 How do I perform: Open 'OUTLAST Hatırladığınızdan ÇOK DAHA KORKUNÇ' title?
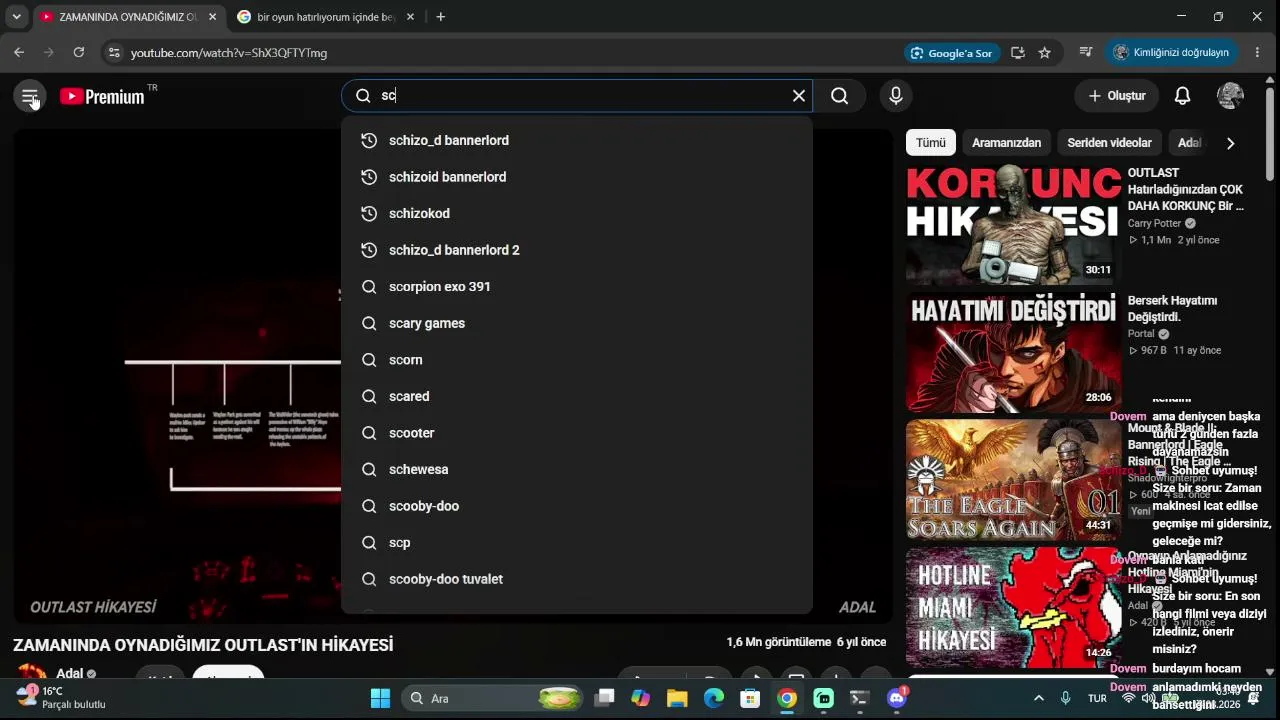1186,190
